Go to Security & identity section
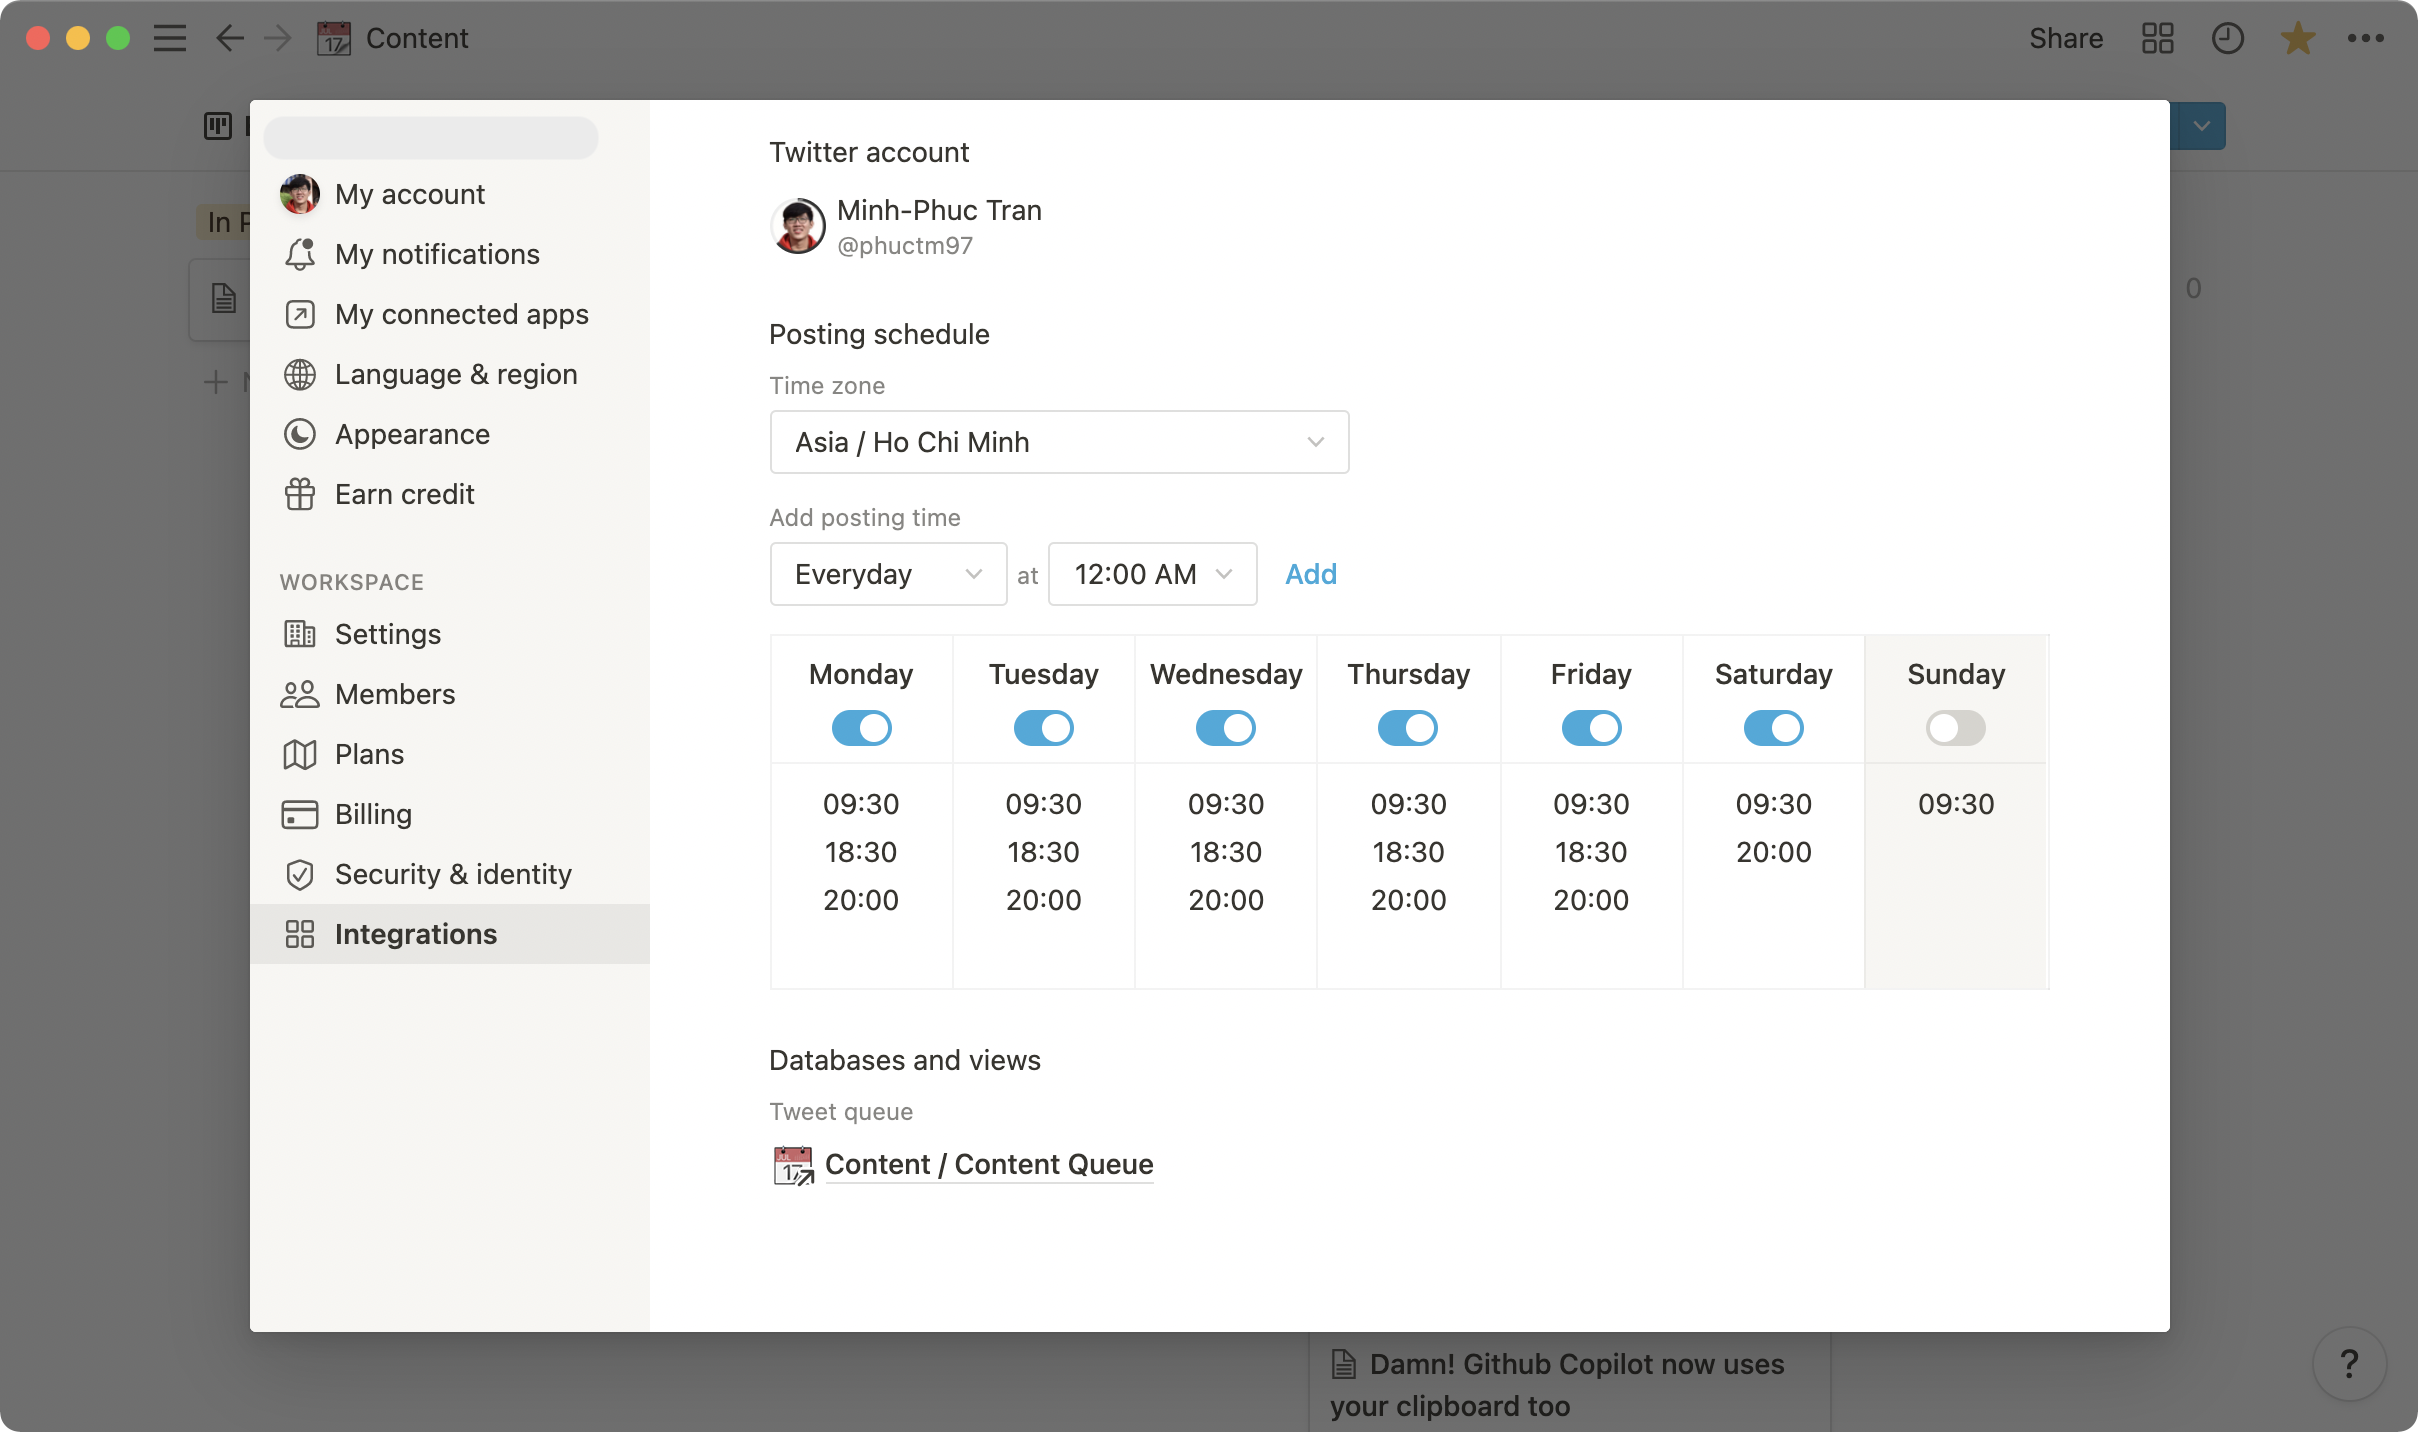The width and height of the screenshot is (2418, 1432). (453, 874)
